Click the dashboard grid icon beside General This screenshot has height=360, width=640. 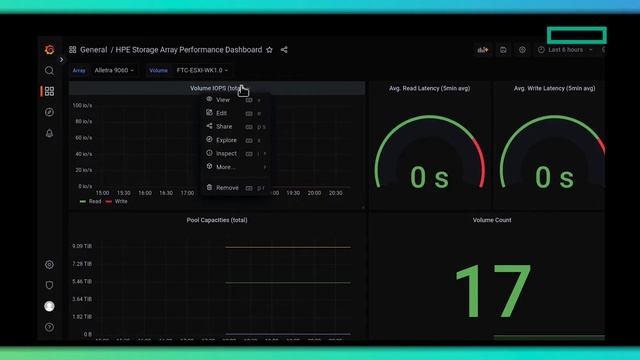[x=73, y=50]
